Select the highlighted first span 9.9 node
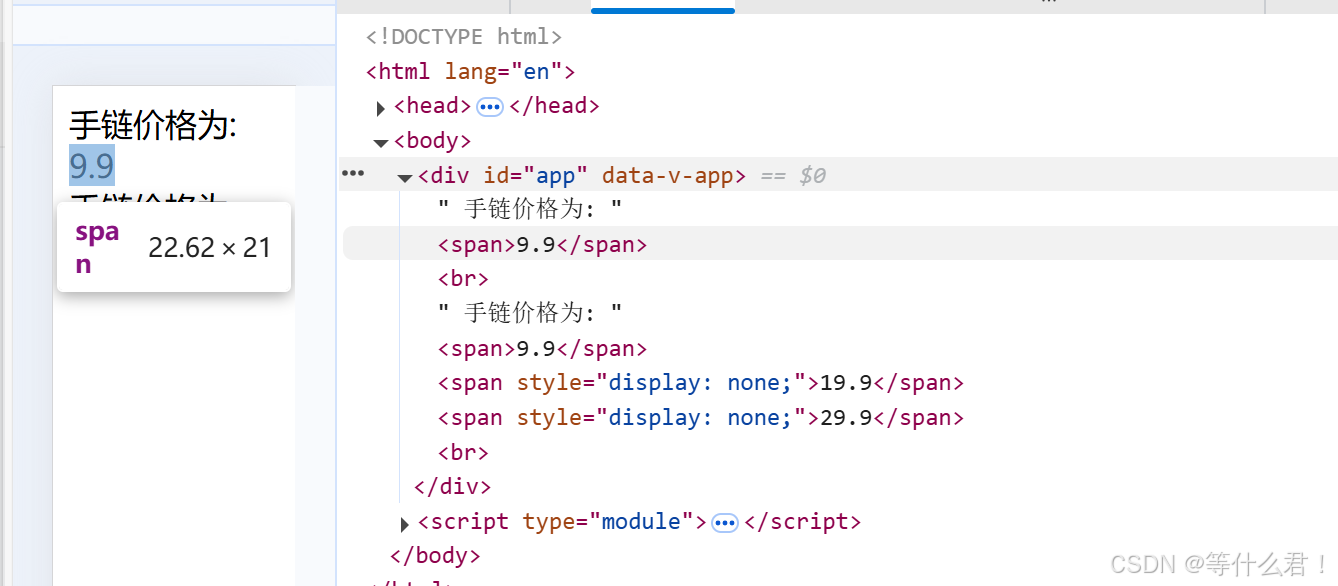1338x586 pixels. [543, 245]
